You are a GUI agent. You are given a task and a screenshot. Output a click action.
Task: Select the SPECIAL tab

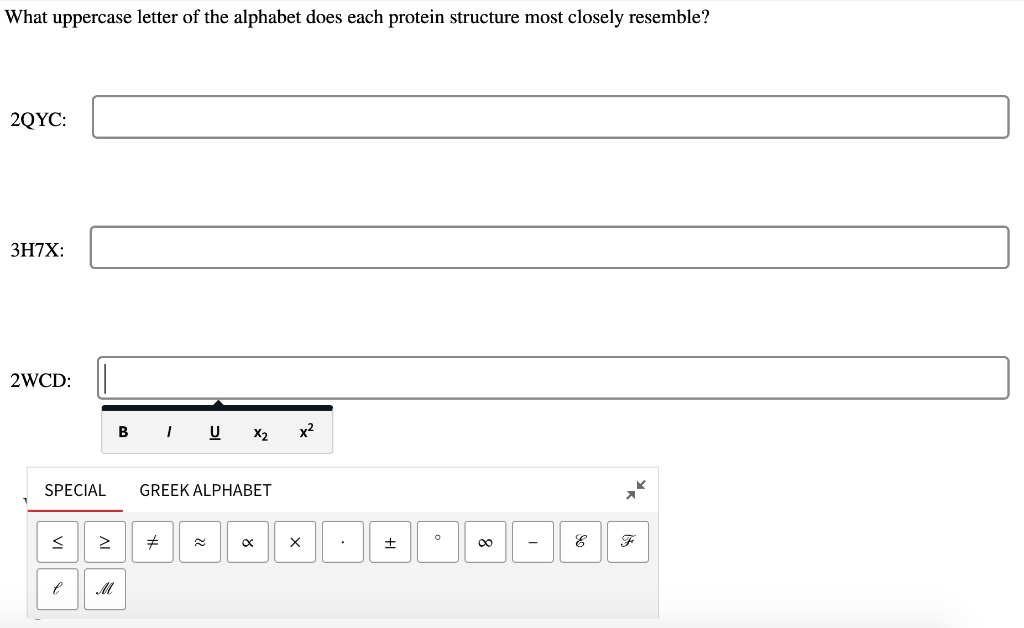[75, 490]
